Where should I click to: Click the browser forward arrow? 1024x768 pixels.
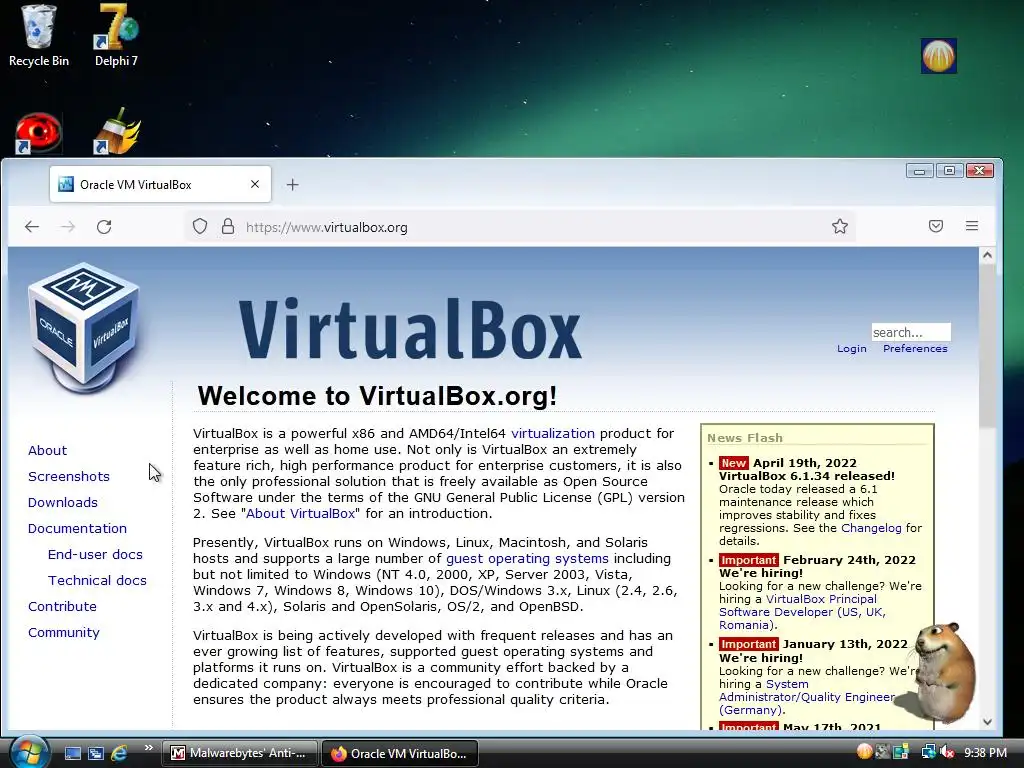pos(67,227)
